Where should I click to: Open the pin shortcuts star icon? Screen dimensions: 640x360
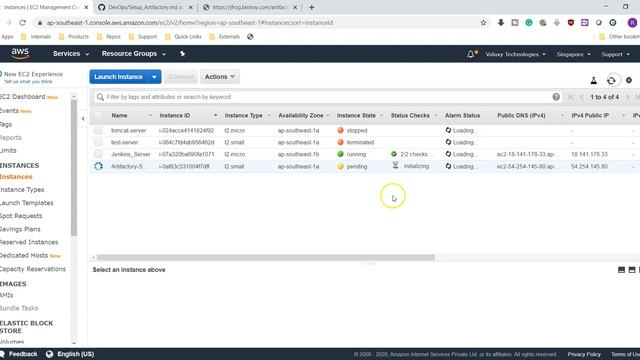(182, 53)
